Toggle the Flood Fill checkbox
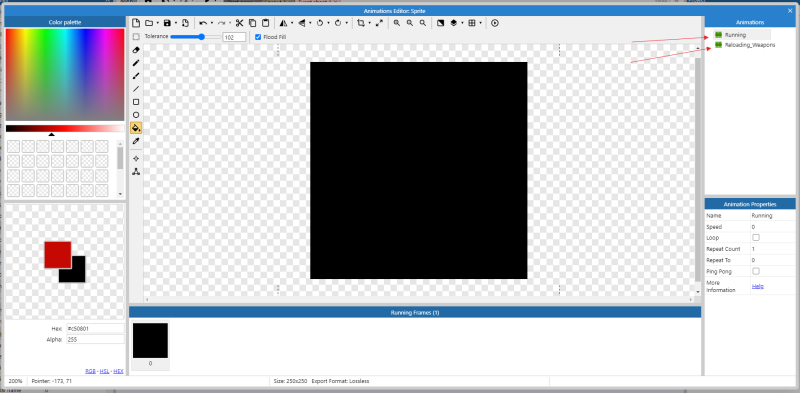The width and height of the screenshot is (800, 393). 258,37
